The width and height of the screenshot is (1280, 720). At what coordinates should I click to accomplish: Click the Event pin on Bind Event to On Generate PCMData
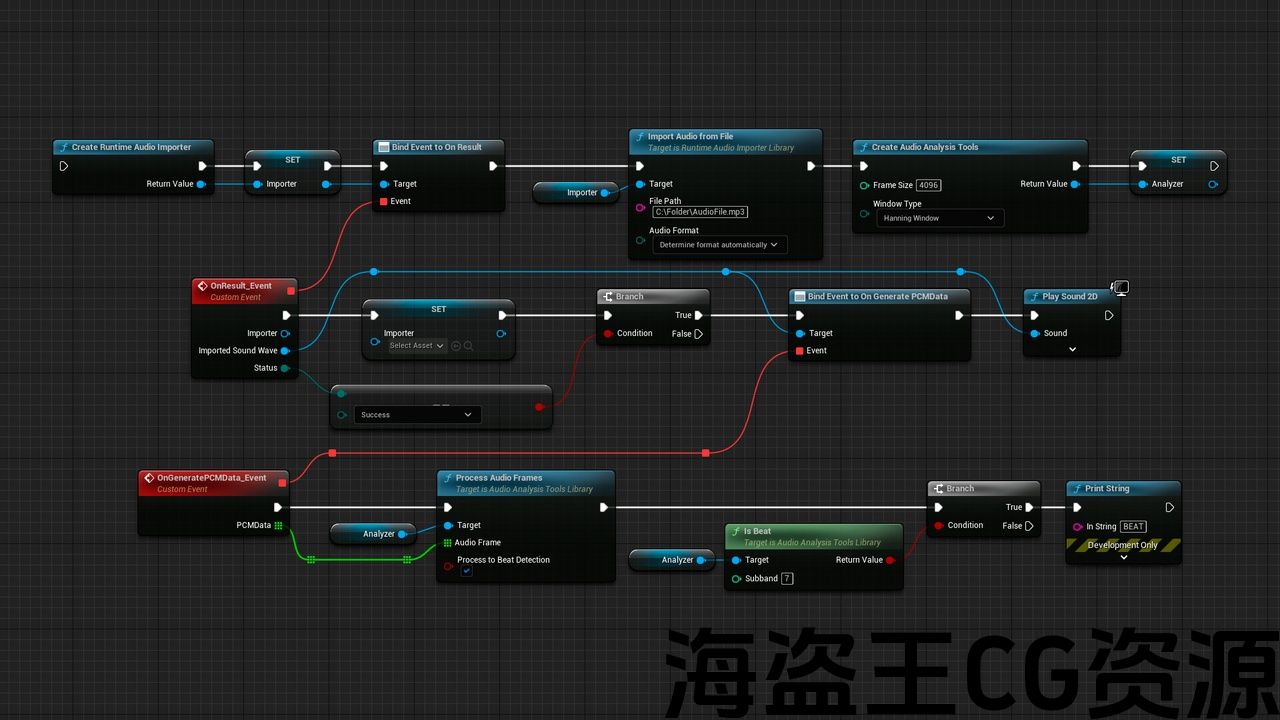click(x=799, y=351)
